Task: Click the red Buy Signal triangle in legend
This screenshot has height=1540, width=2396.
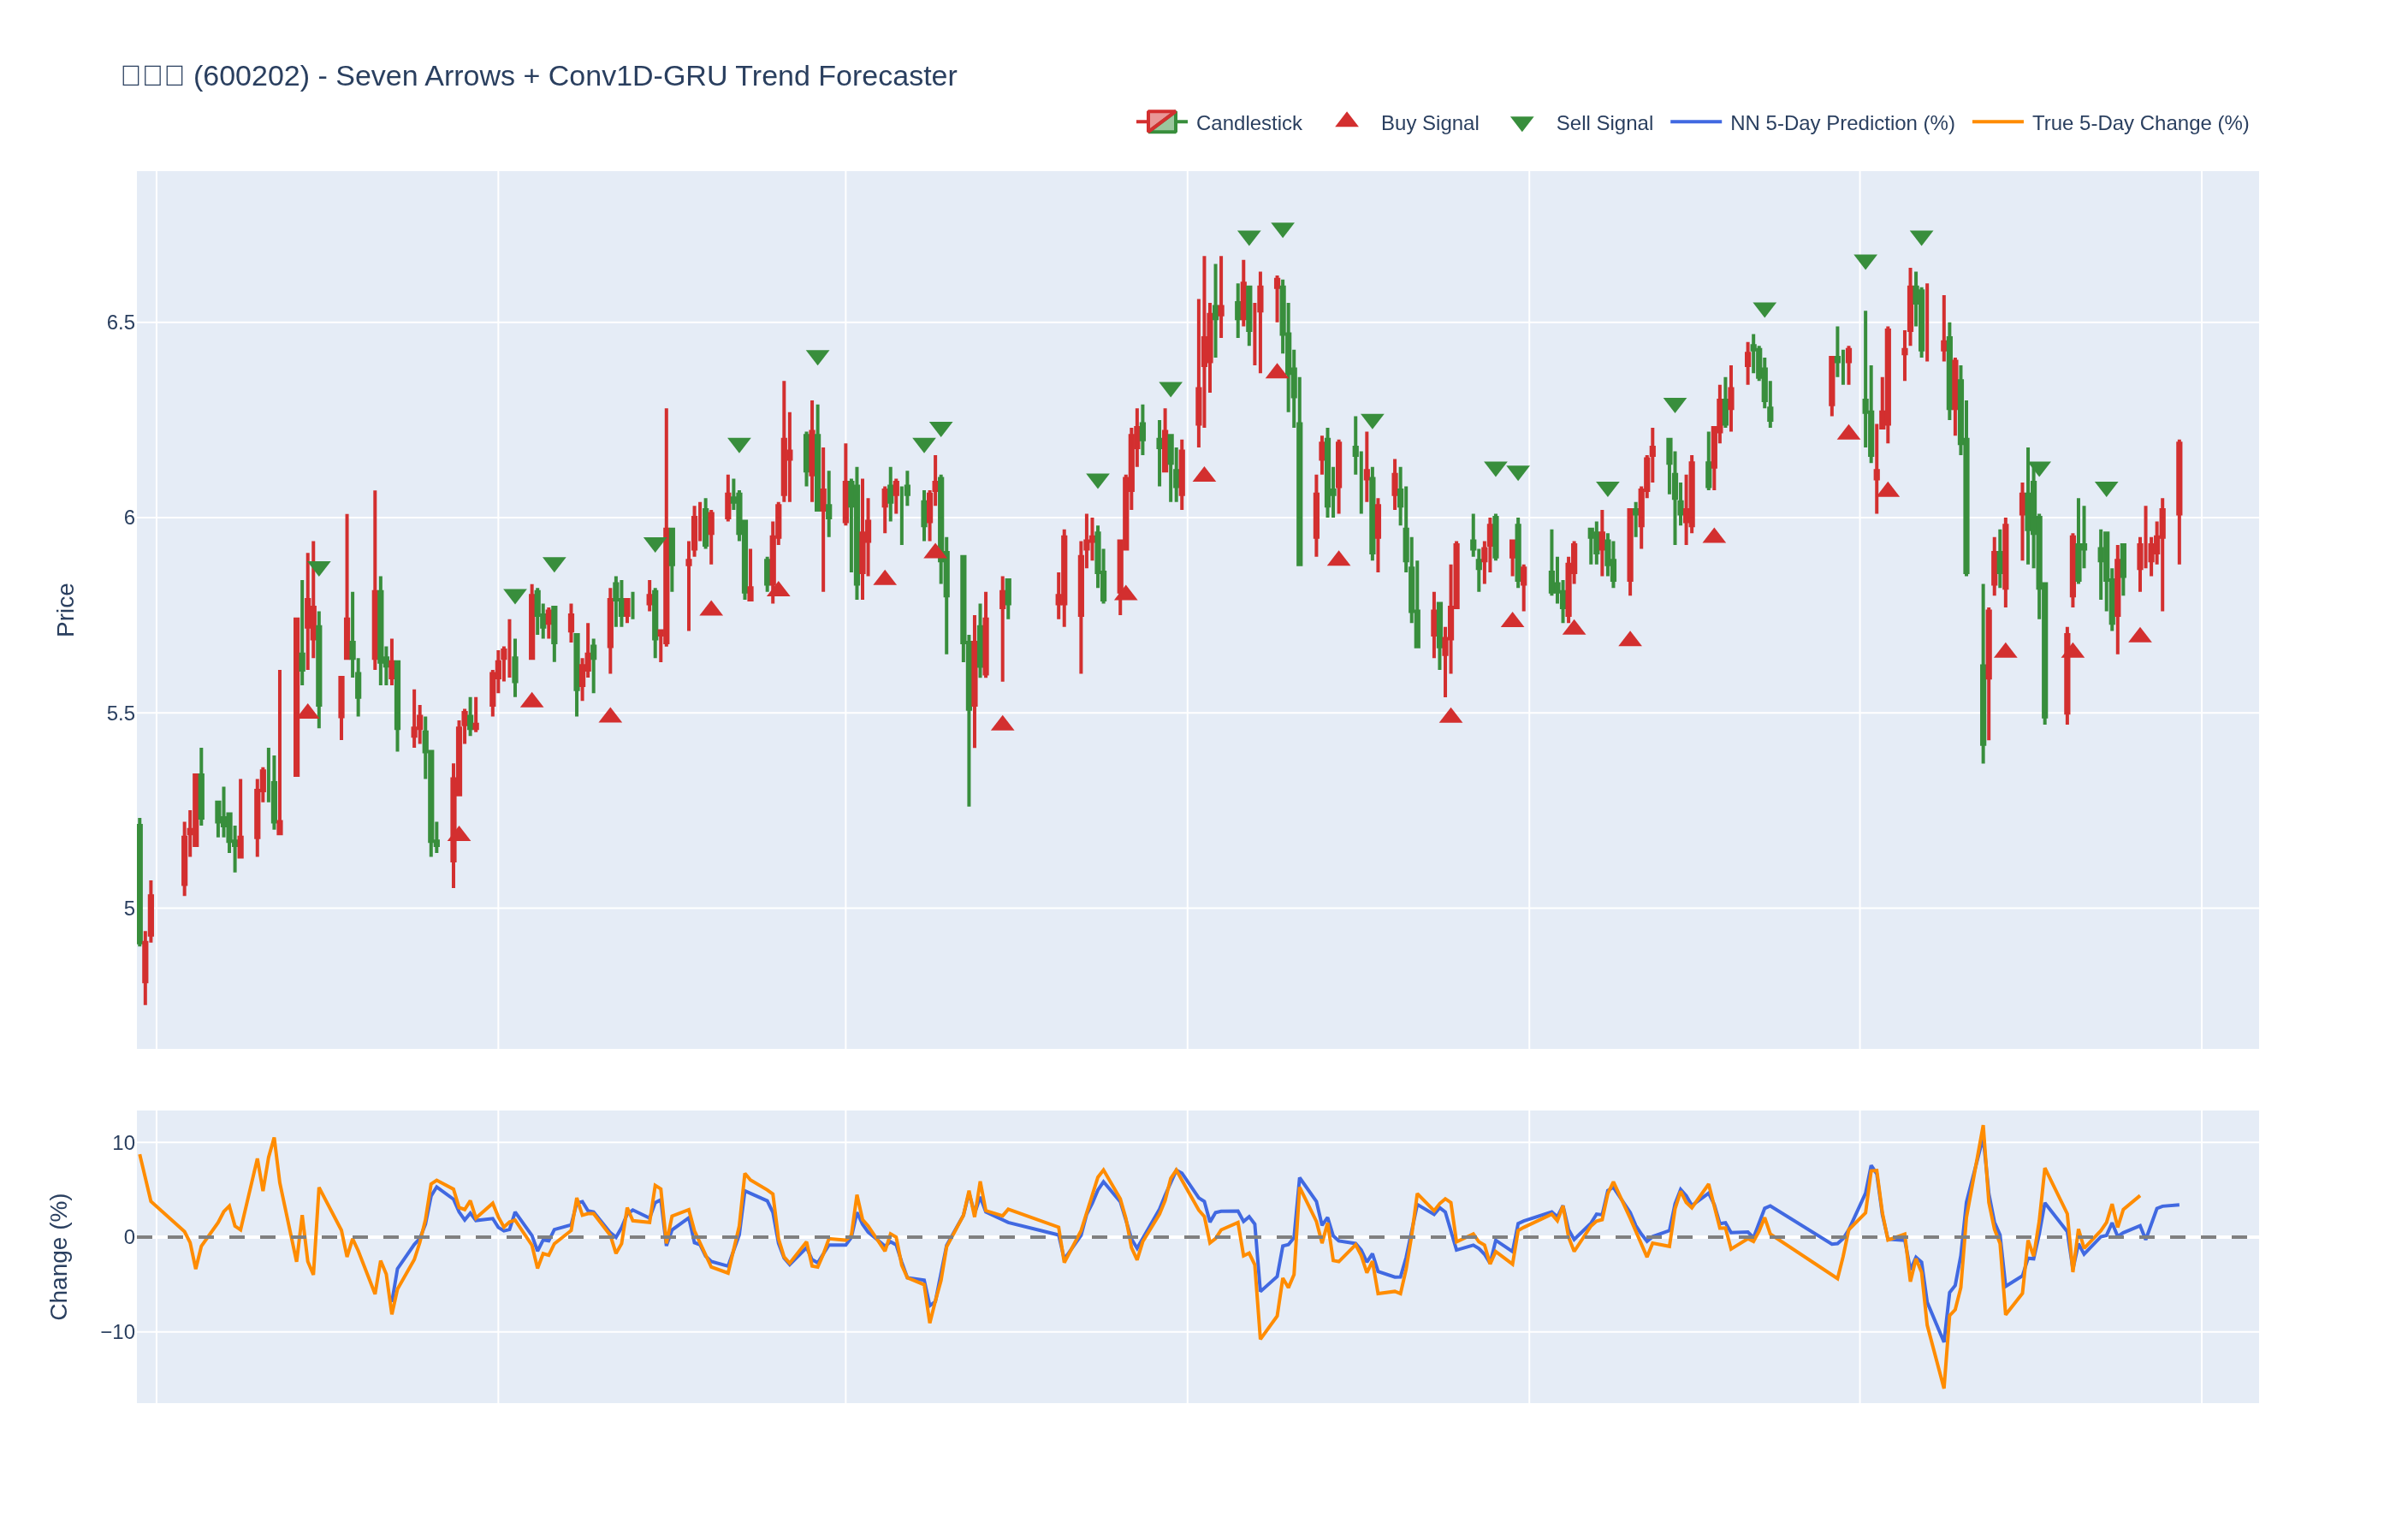Action: pyautogui.click(x=1346, y=121)
